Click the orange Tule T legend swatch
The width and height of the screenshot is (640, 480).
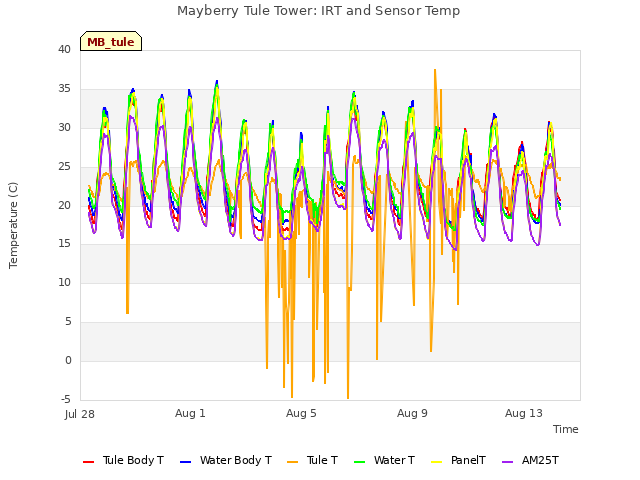(x=293, y=462)
